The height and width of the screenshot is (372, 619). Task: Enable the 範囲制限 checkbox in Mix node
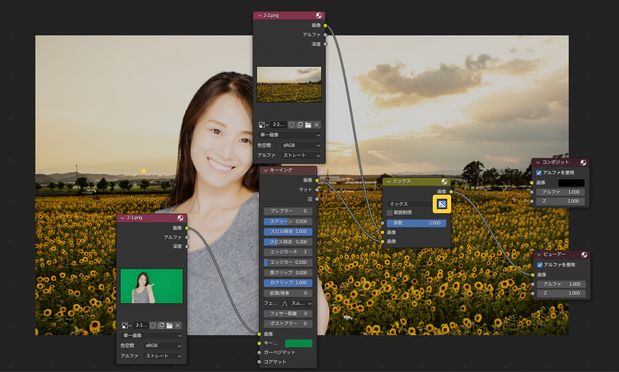(390, 212)
